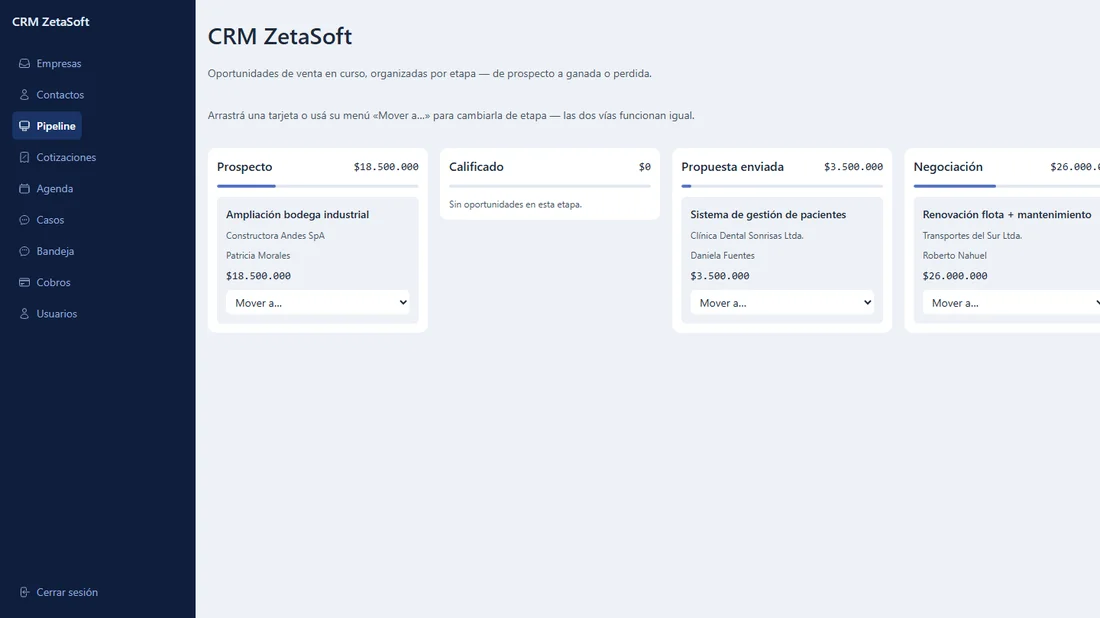Click Propuesta enviada total $3.500.000 in header

853,167
